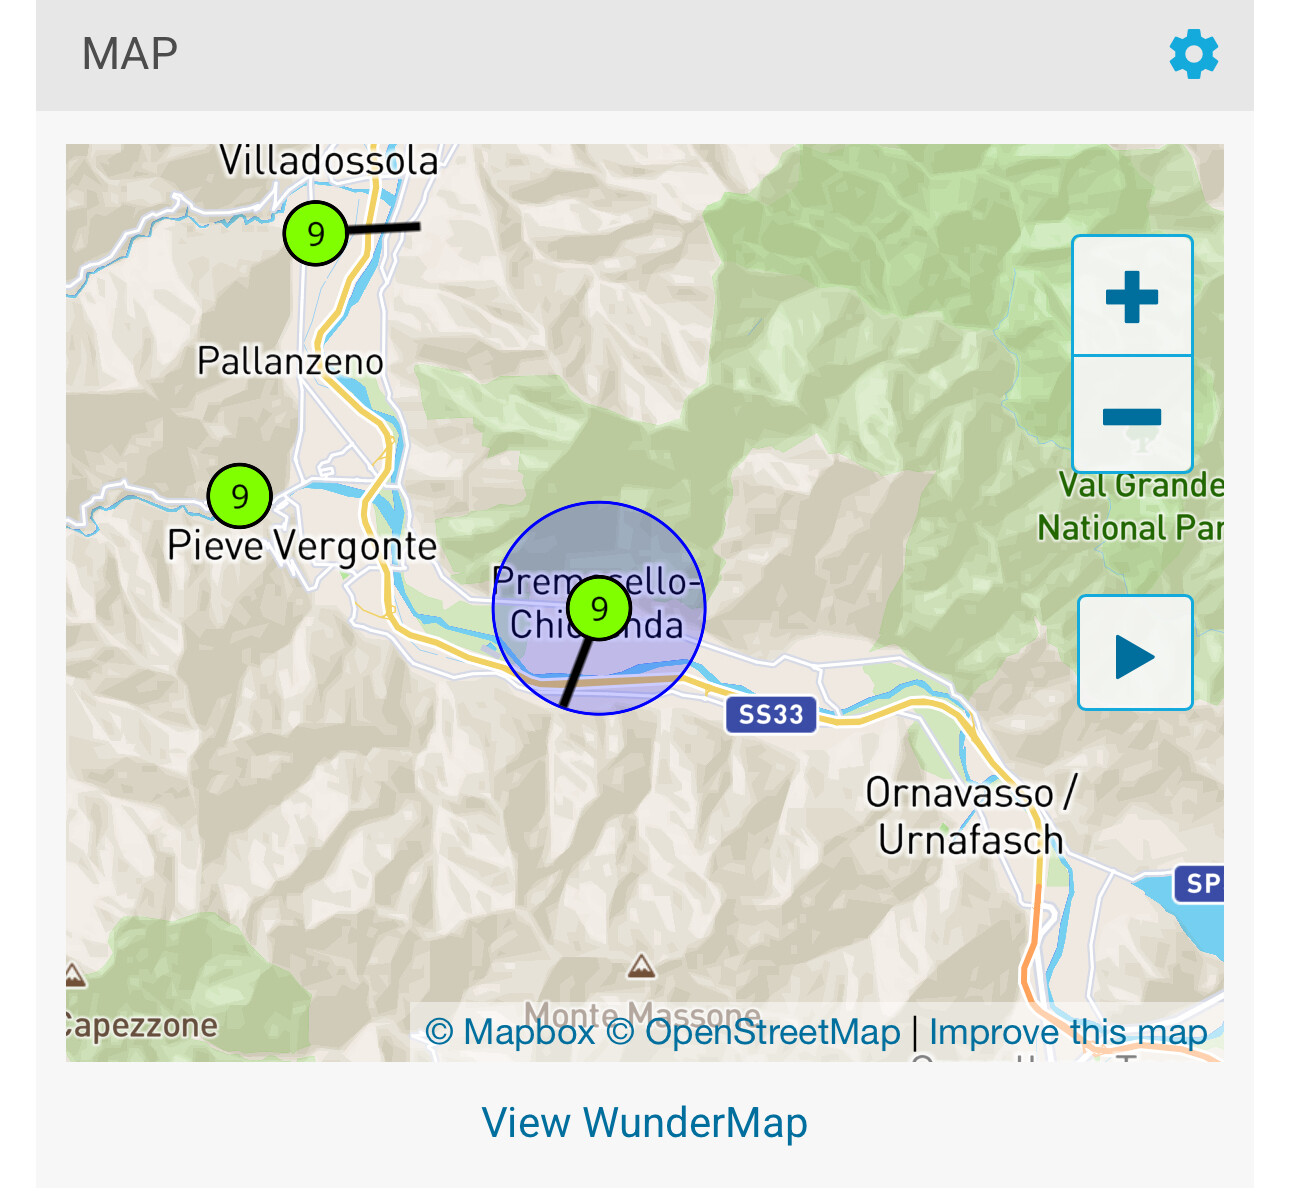Select the station marker above Pieve Vergonte

pyautogui.click(x=239, y=495)
